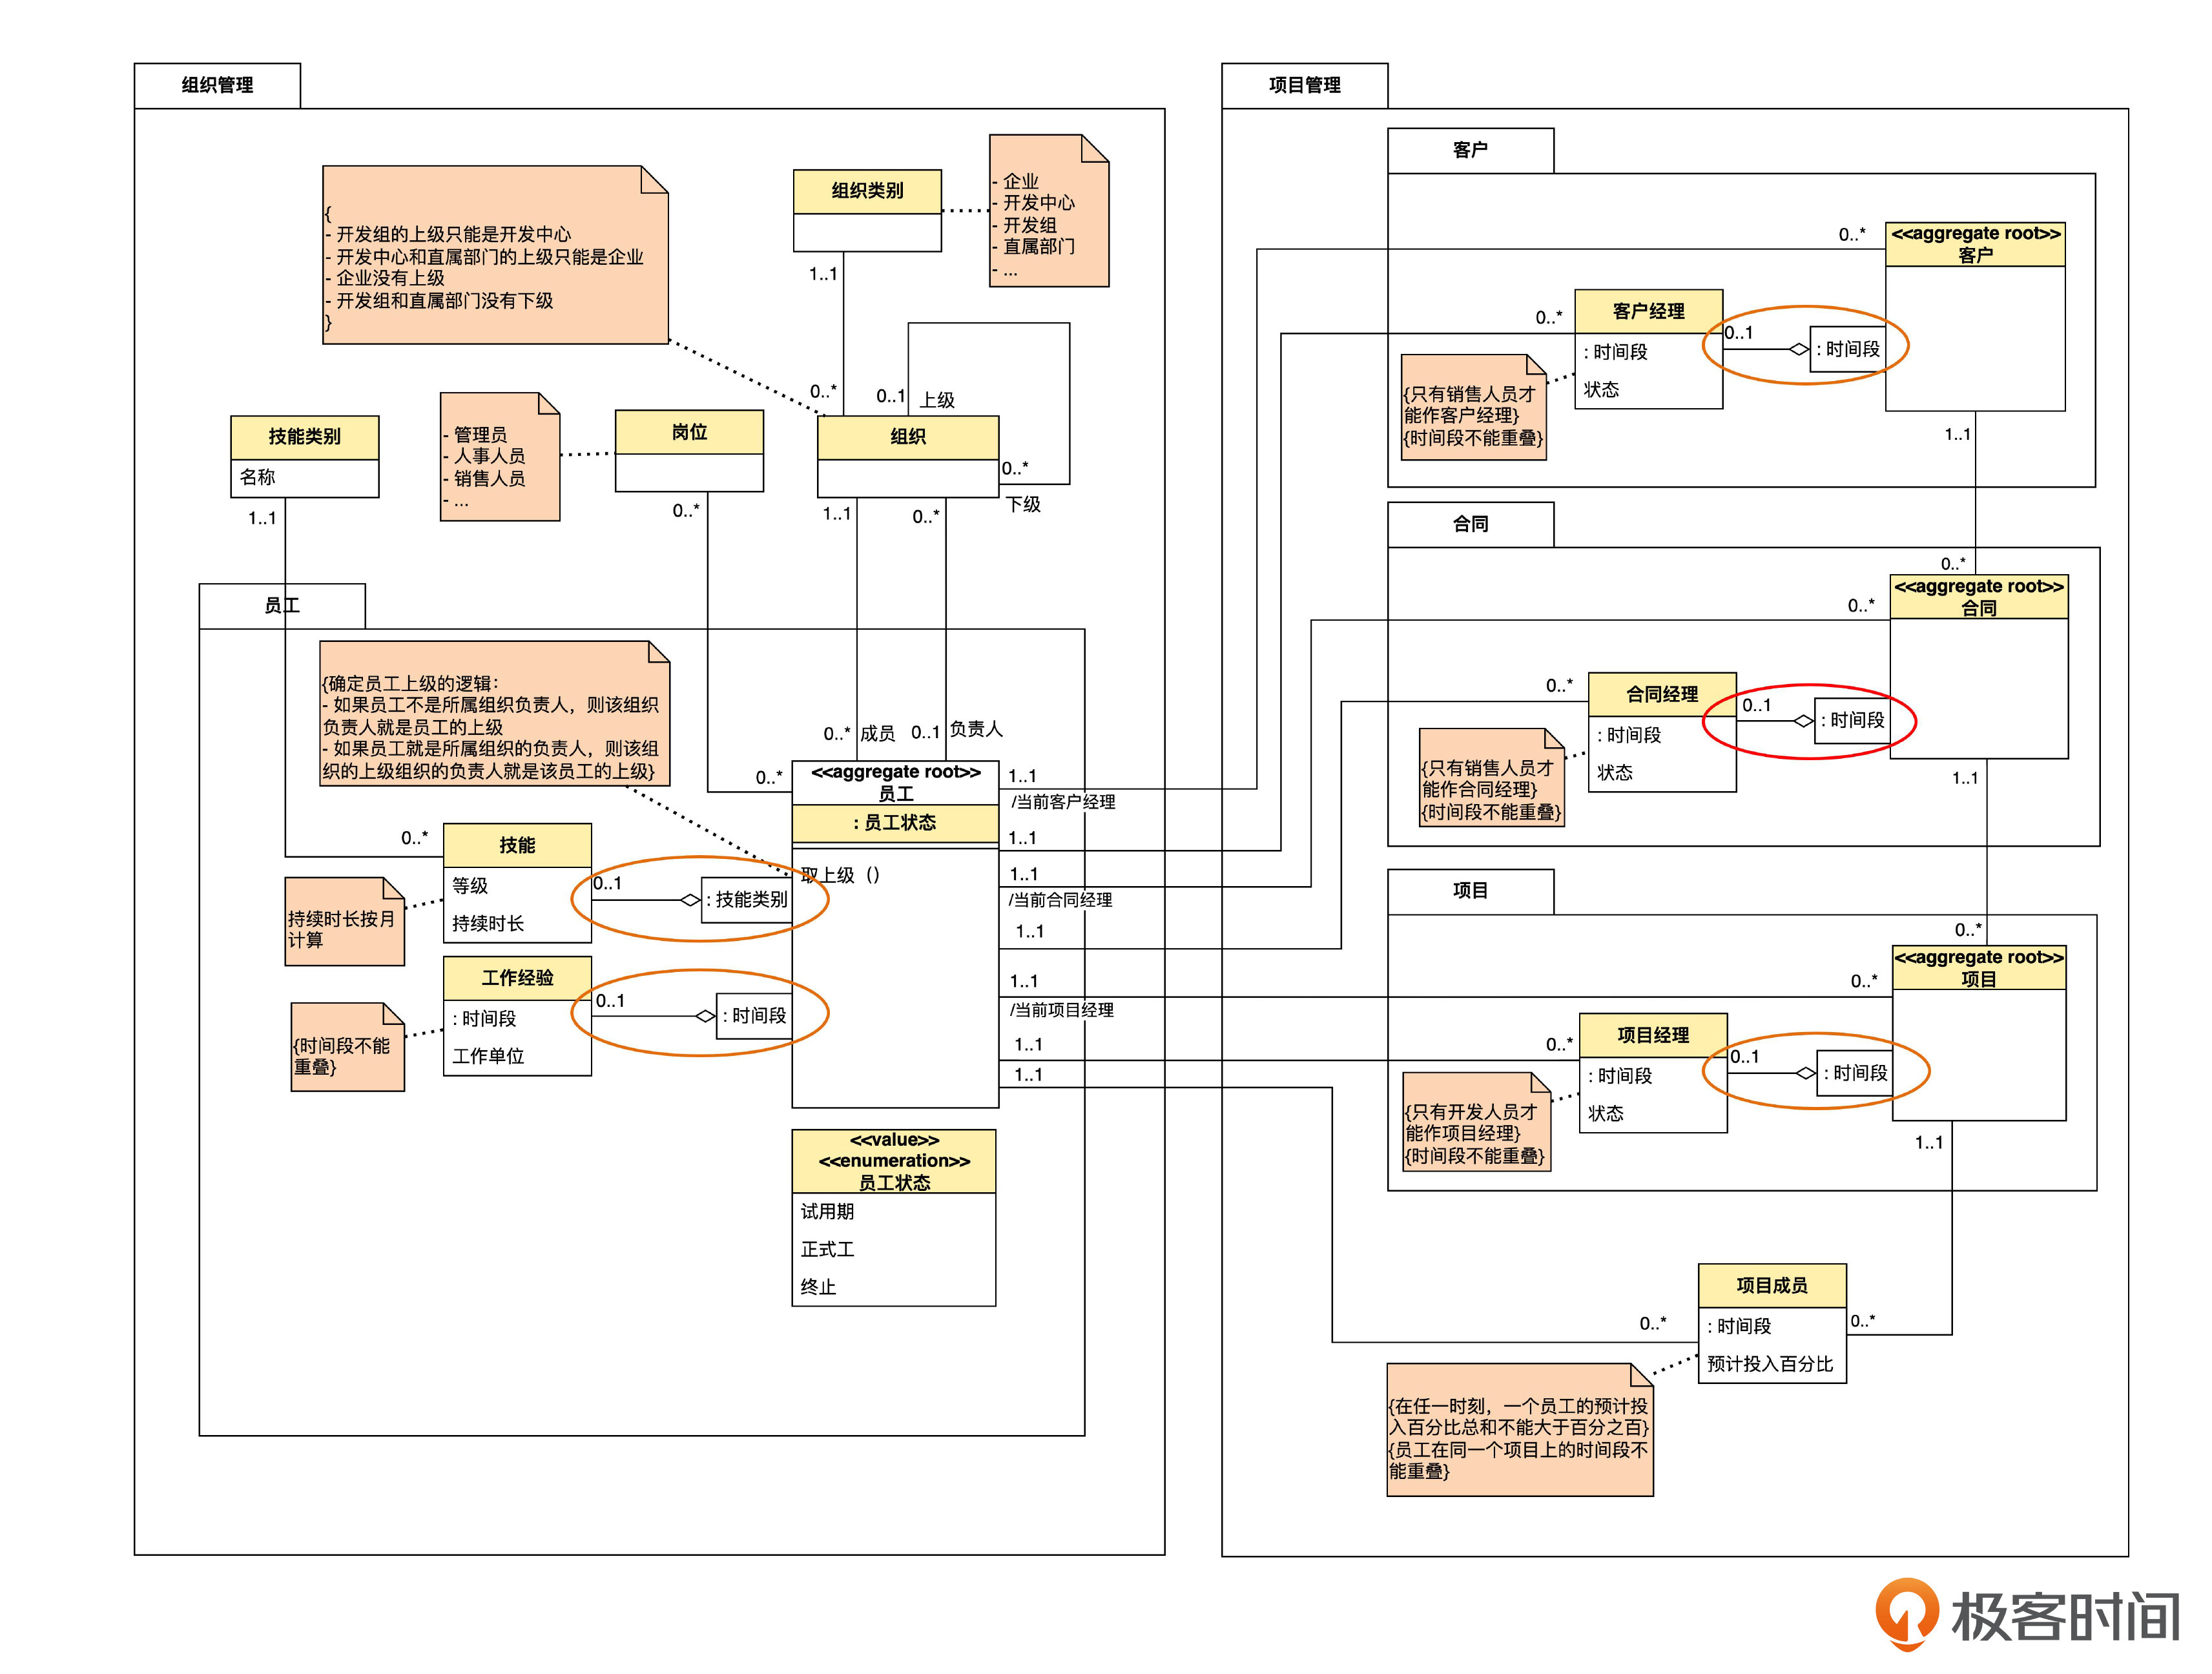The image size is (2212, 1674).
Task: Select the 客户经理 class header
Action: (1648, 311)
